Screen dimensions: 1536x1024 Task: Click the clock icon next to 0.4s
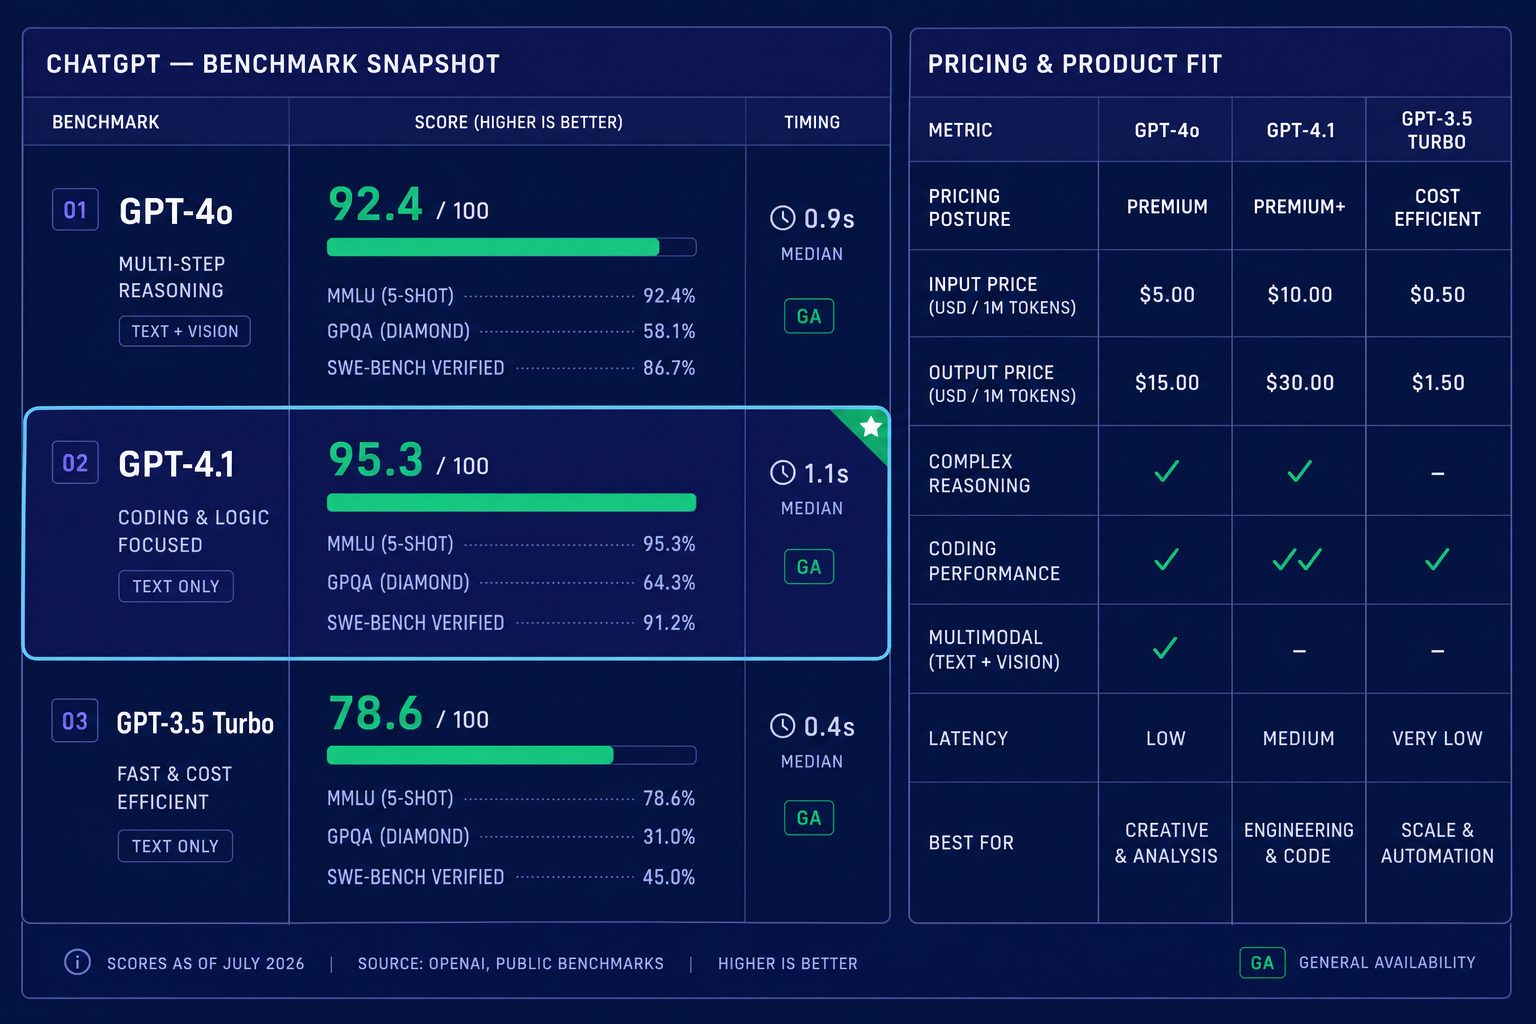(783, 726)
